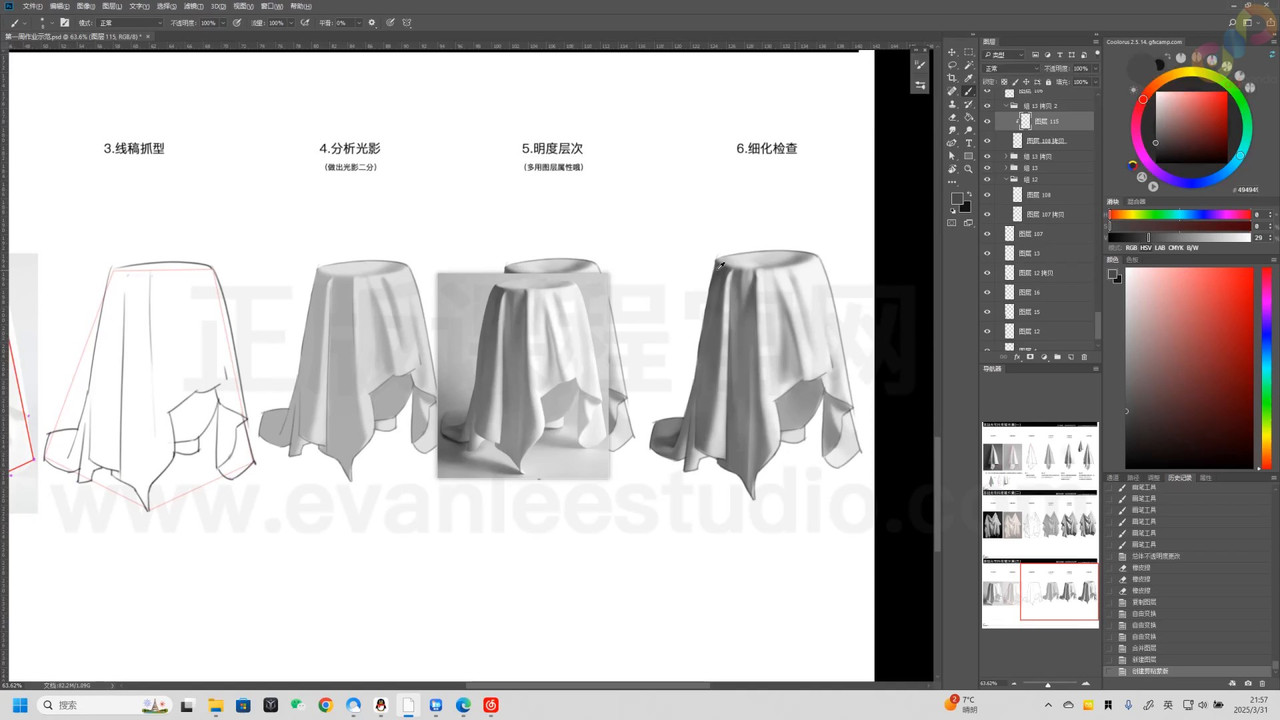
Task: Delete layer with the trash icon
Action: pos(1084,357)
